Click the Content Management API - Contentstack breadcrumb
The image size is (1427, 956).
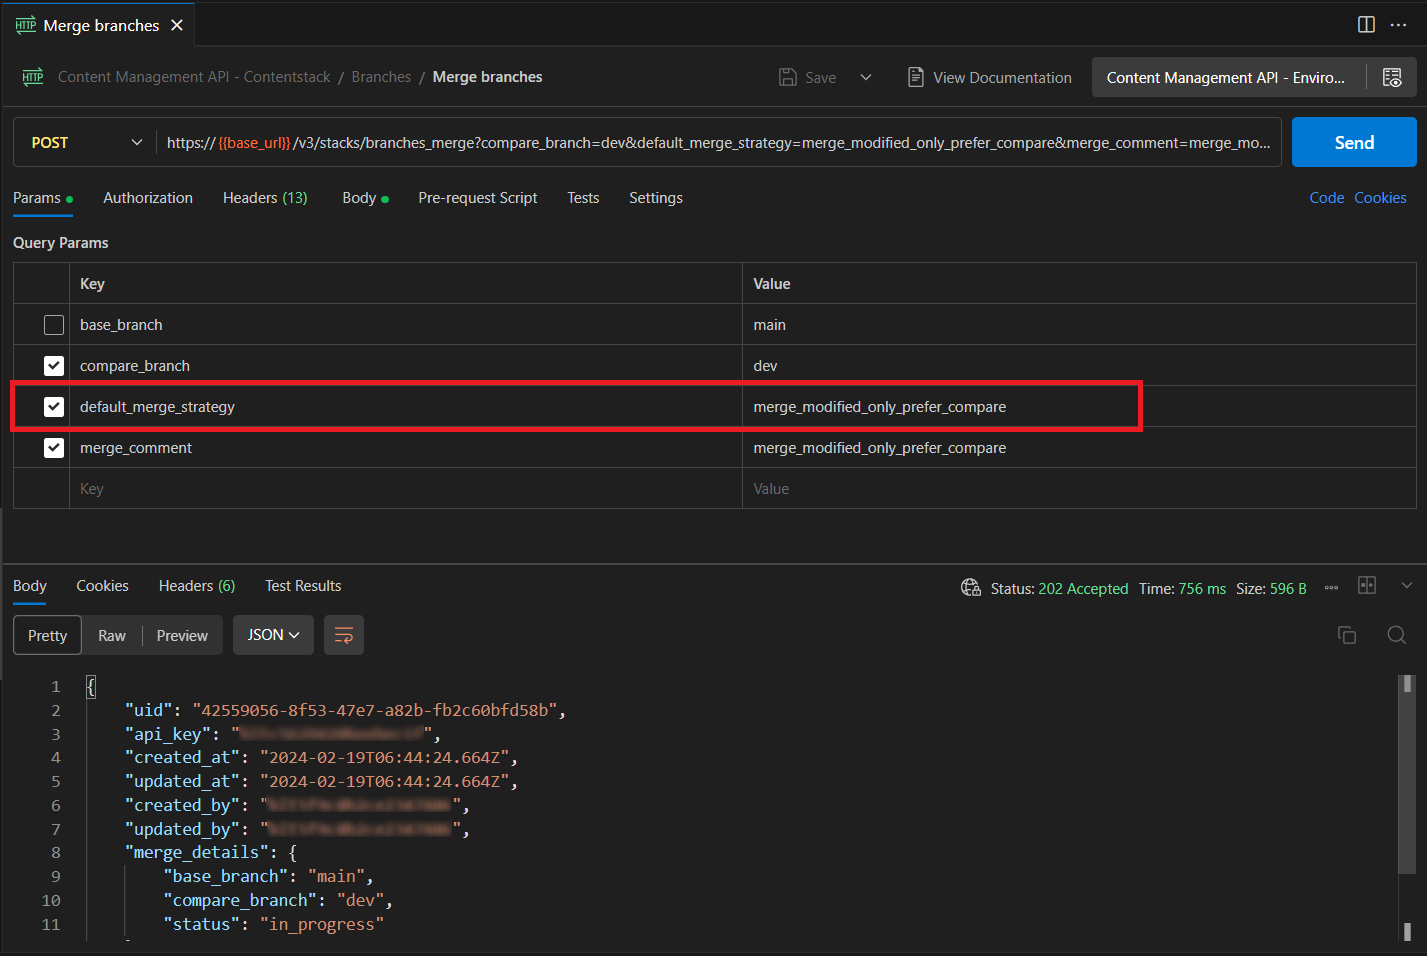(194, 77)
